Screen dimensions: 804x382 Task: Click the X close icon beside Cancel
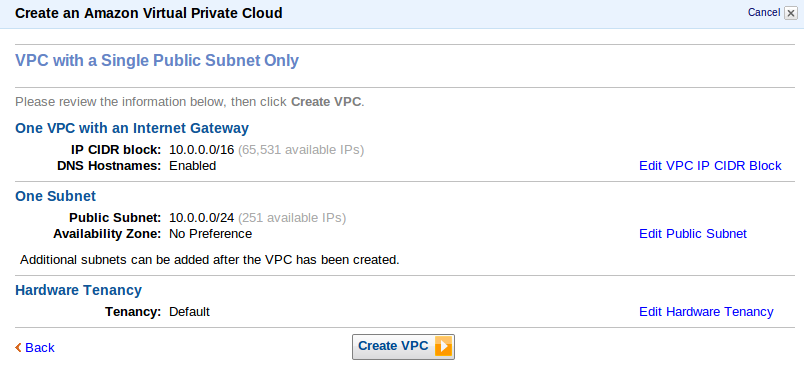click(791, 13)
